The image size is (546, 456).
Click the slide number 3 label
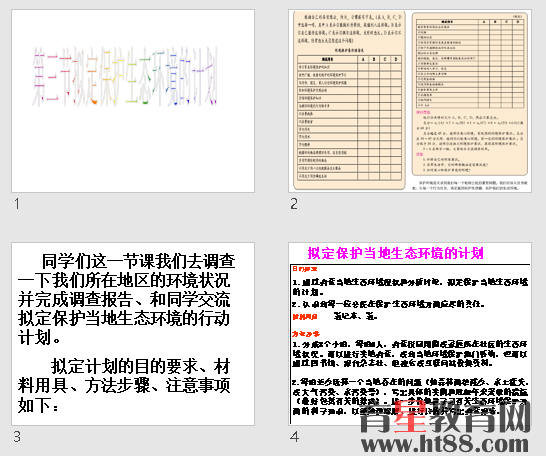tap(17, 437)
